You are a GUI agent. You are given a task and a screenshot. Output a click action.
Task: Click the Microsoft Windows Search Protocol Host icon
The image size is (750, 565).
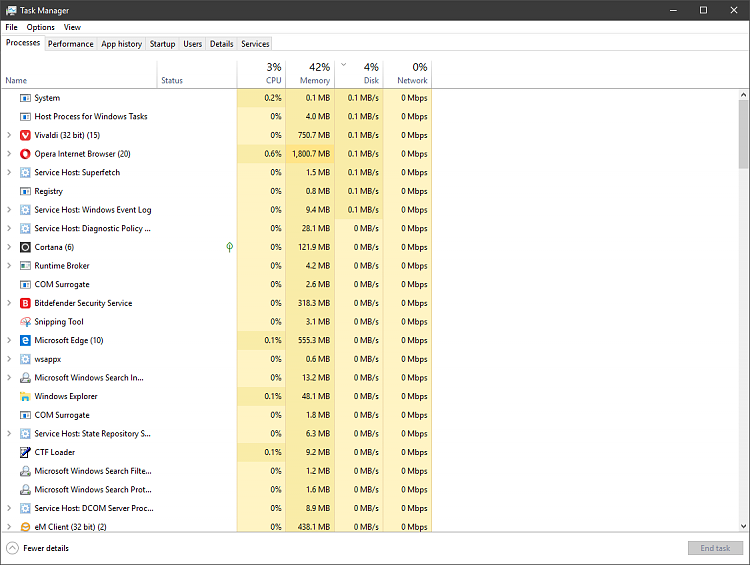pos(25,490)
